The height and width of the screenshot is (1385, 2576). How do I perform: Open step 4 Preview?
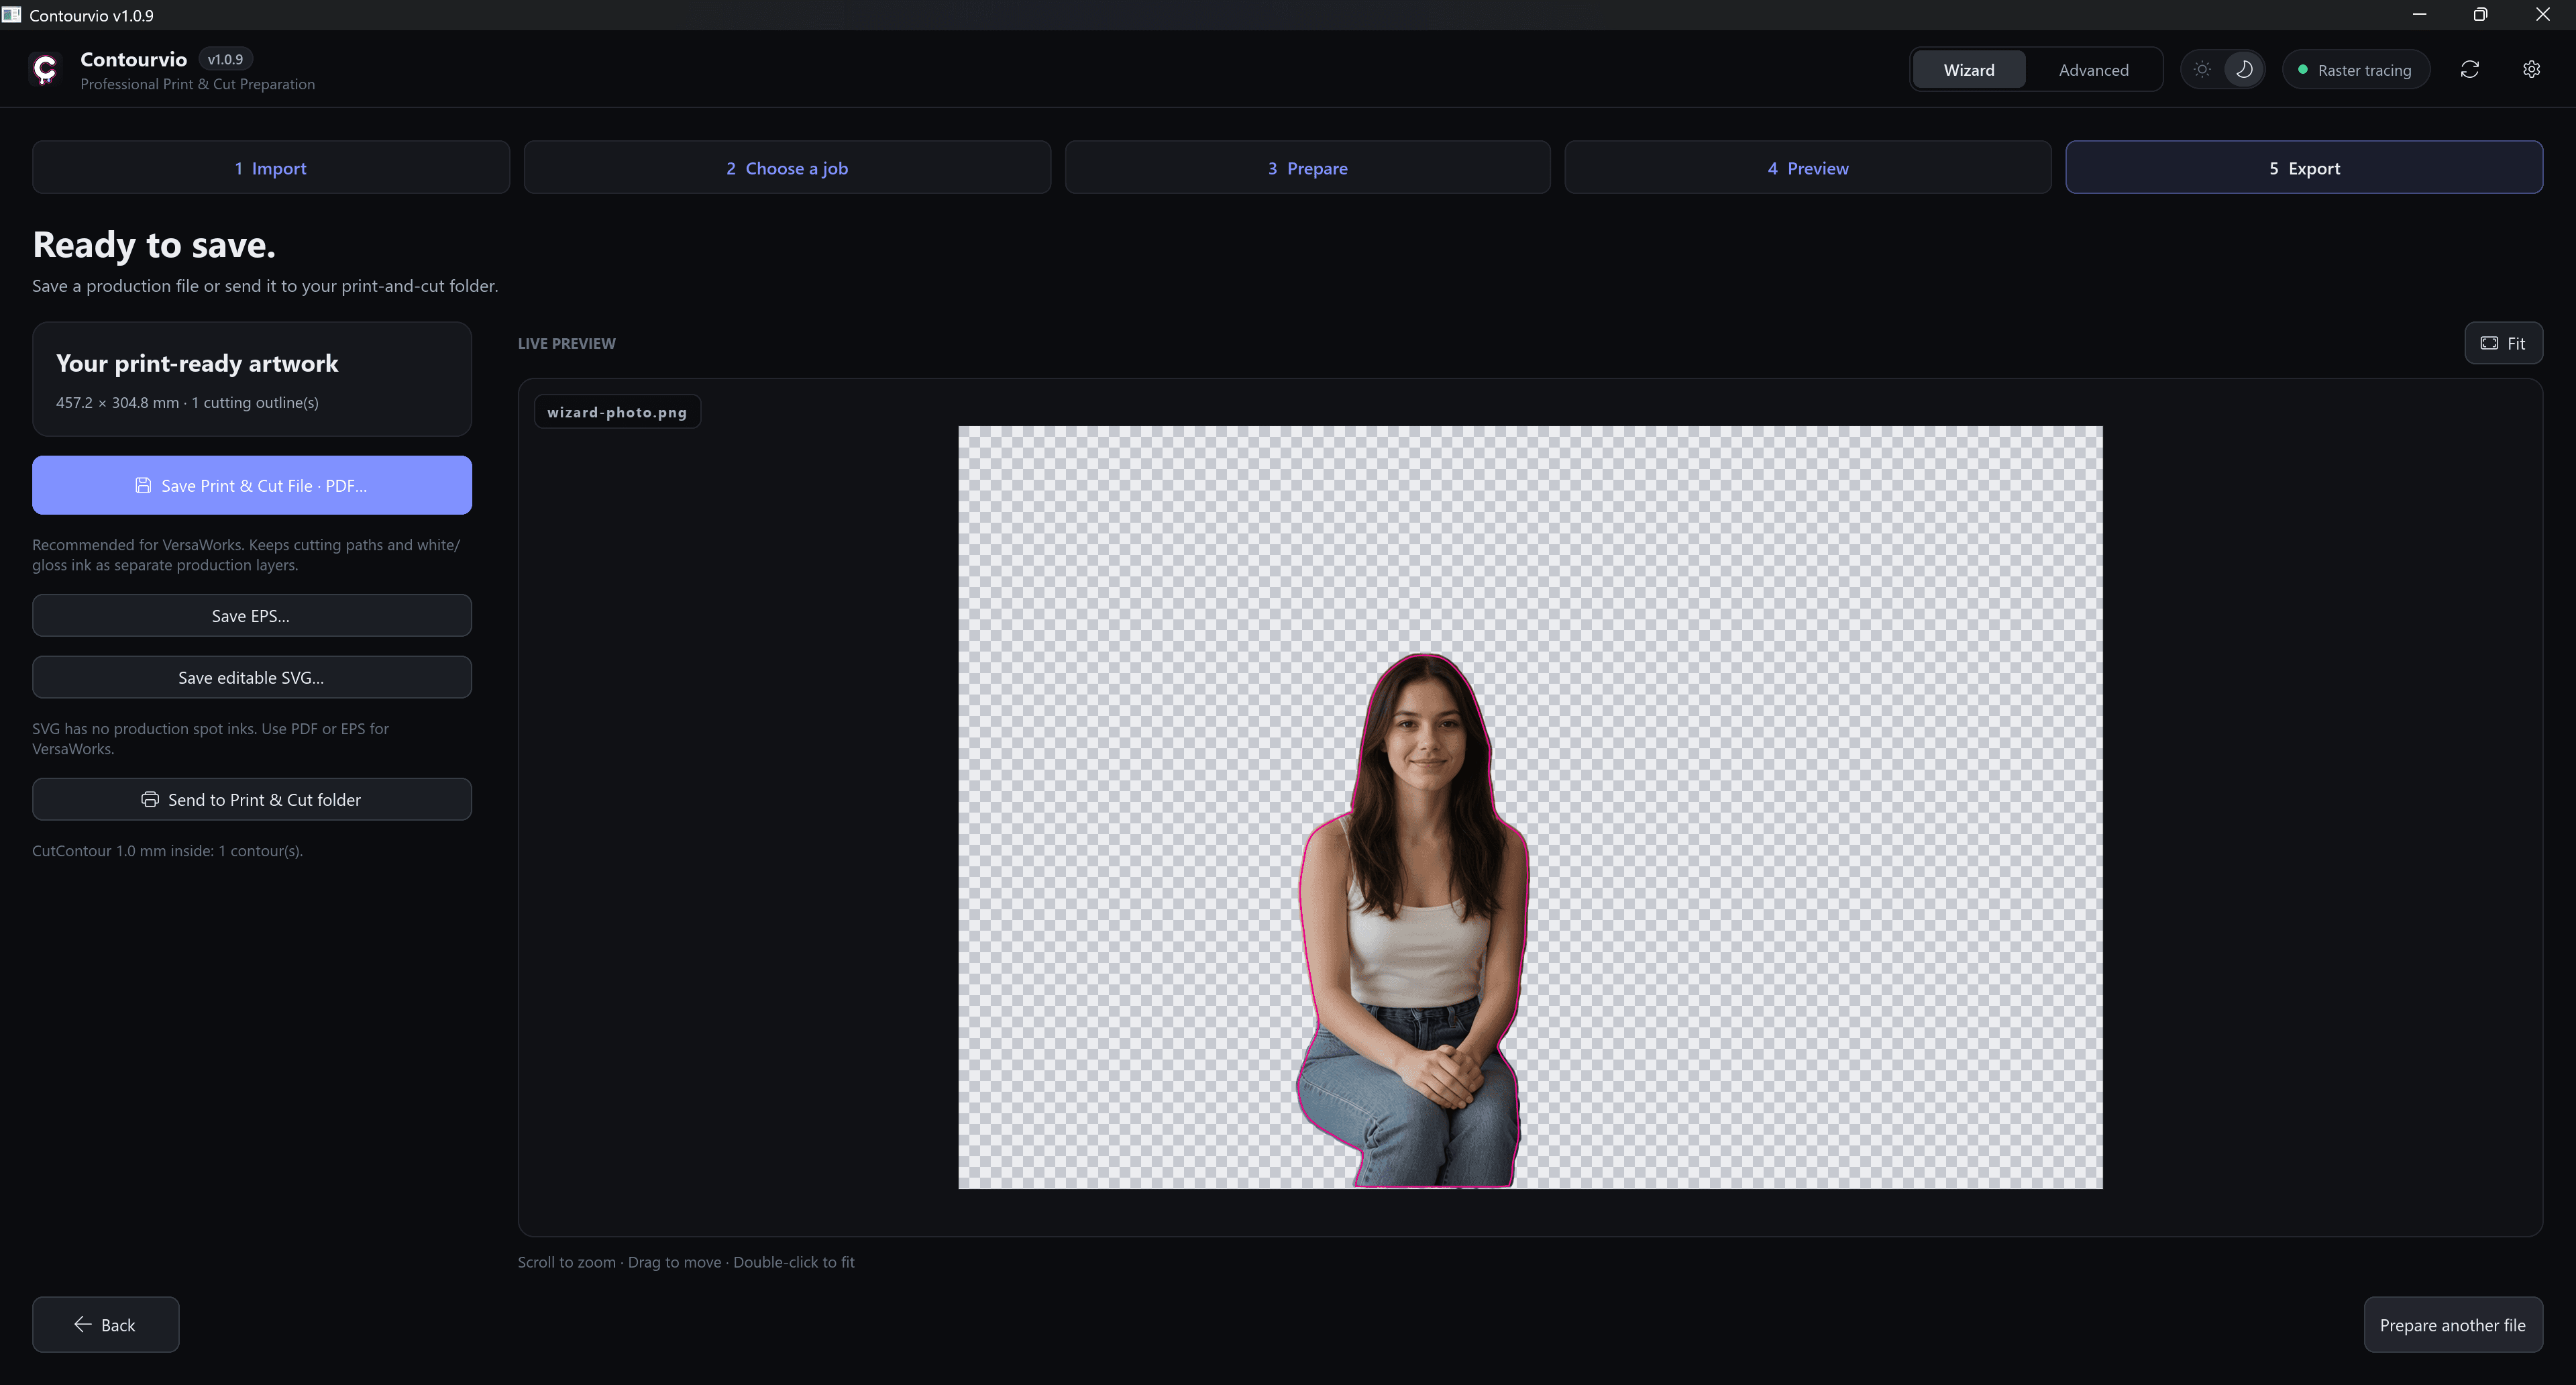point(1807,168)
